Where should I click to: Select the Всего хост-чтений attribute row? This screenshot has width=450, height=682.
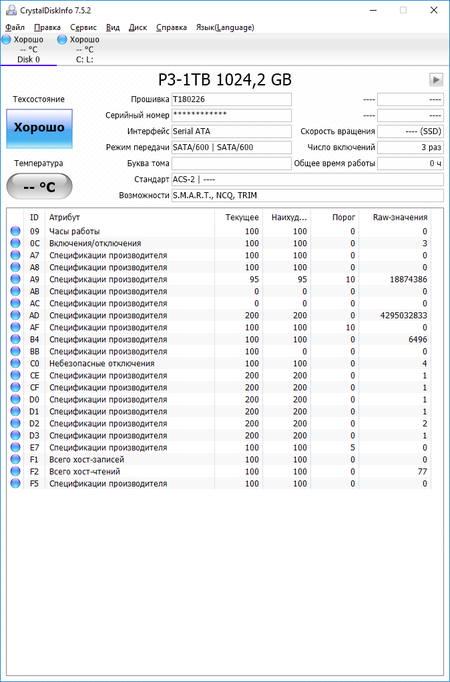219,471
